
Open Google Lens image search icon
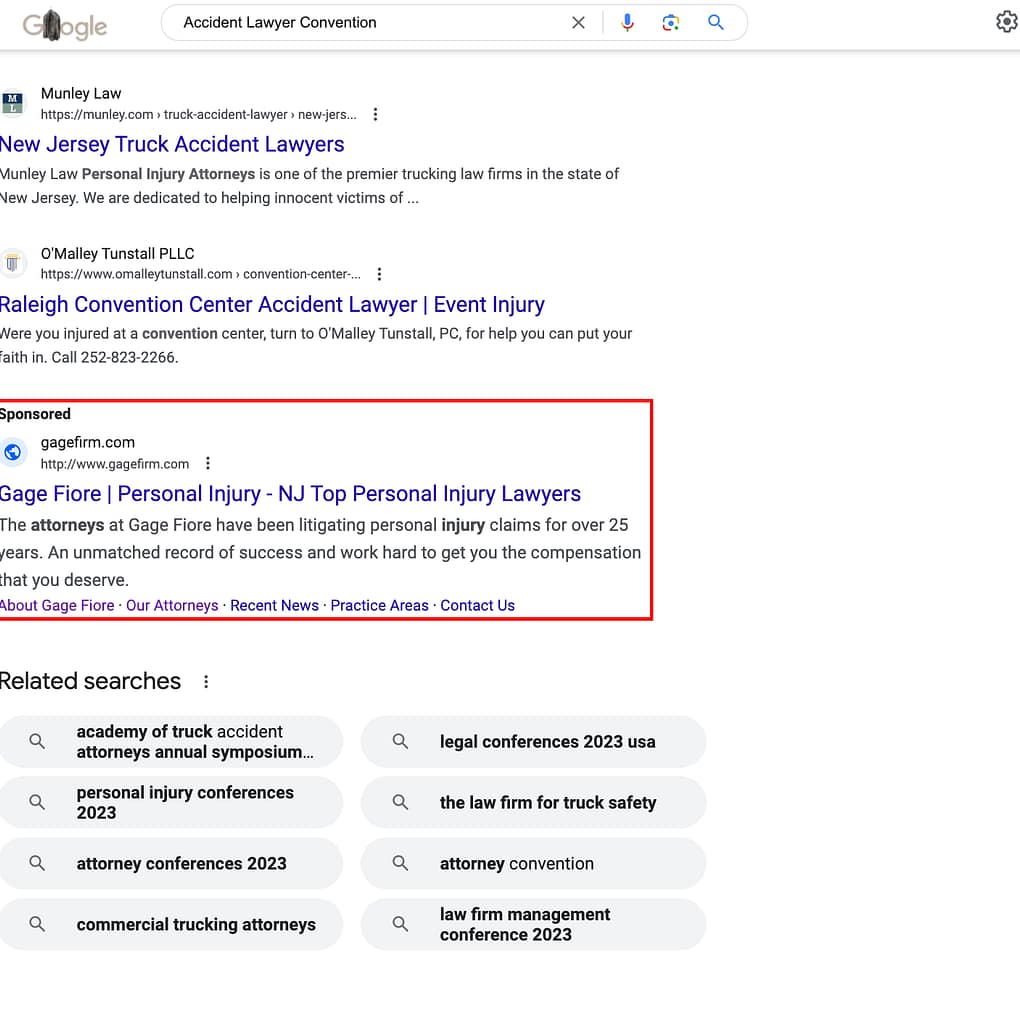tap(671, 23)
